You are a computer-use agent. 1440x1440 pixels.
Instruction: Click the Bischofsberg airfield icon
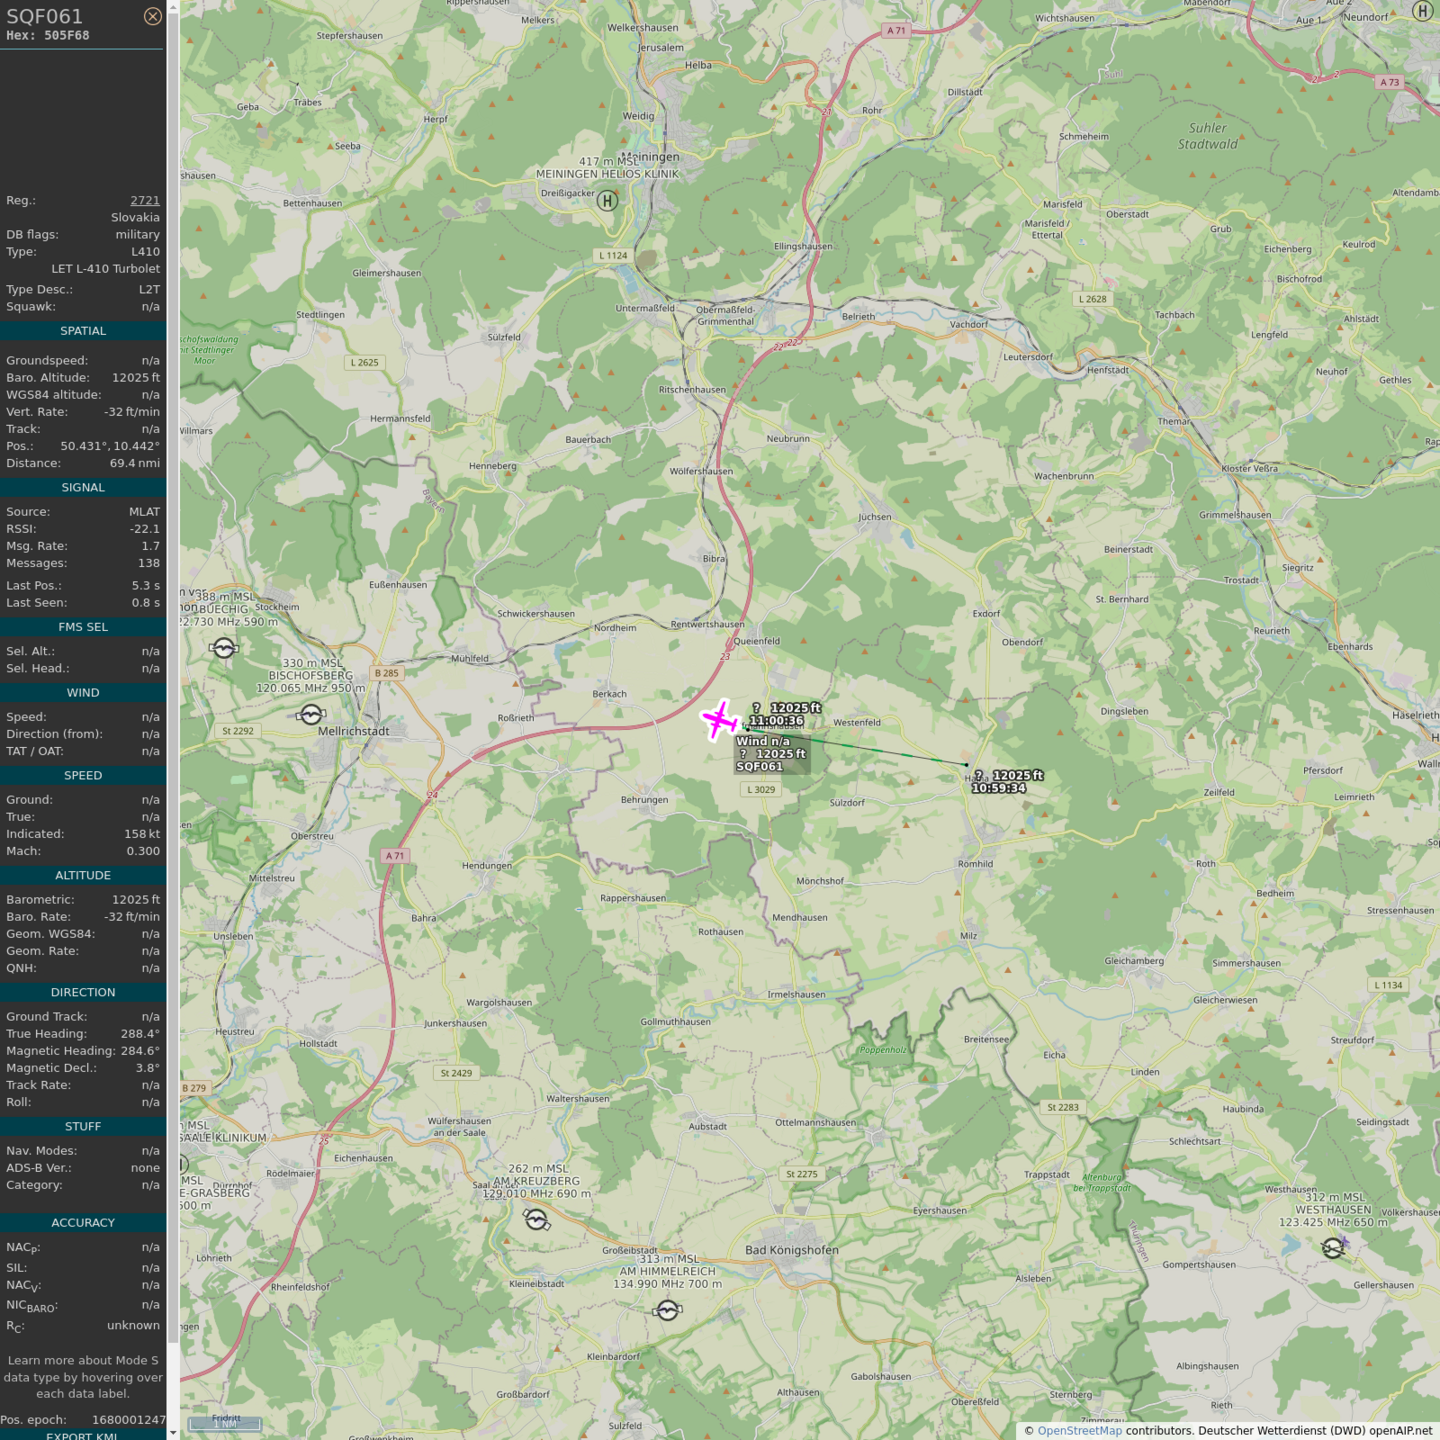[311, 714]
